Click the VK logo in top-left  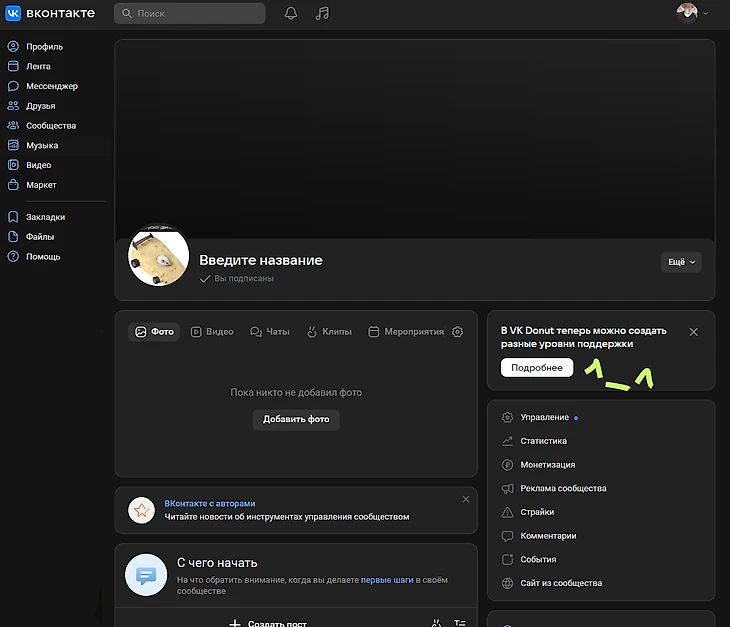pyautogui.click(x=50, y=14)
